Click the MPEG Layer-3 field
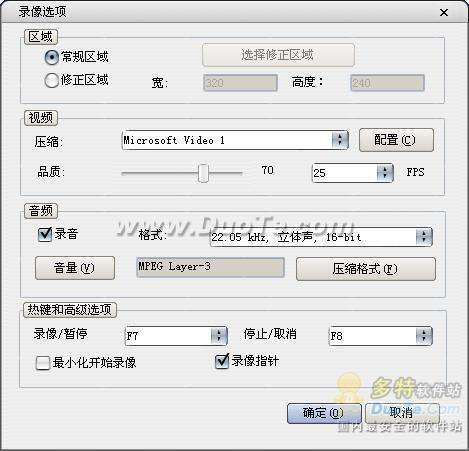The image size is (469, 451). (x=210, y=267)
